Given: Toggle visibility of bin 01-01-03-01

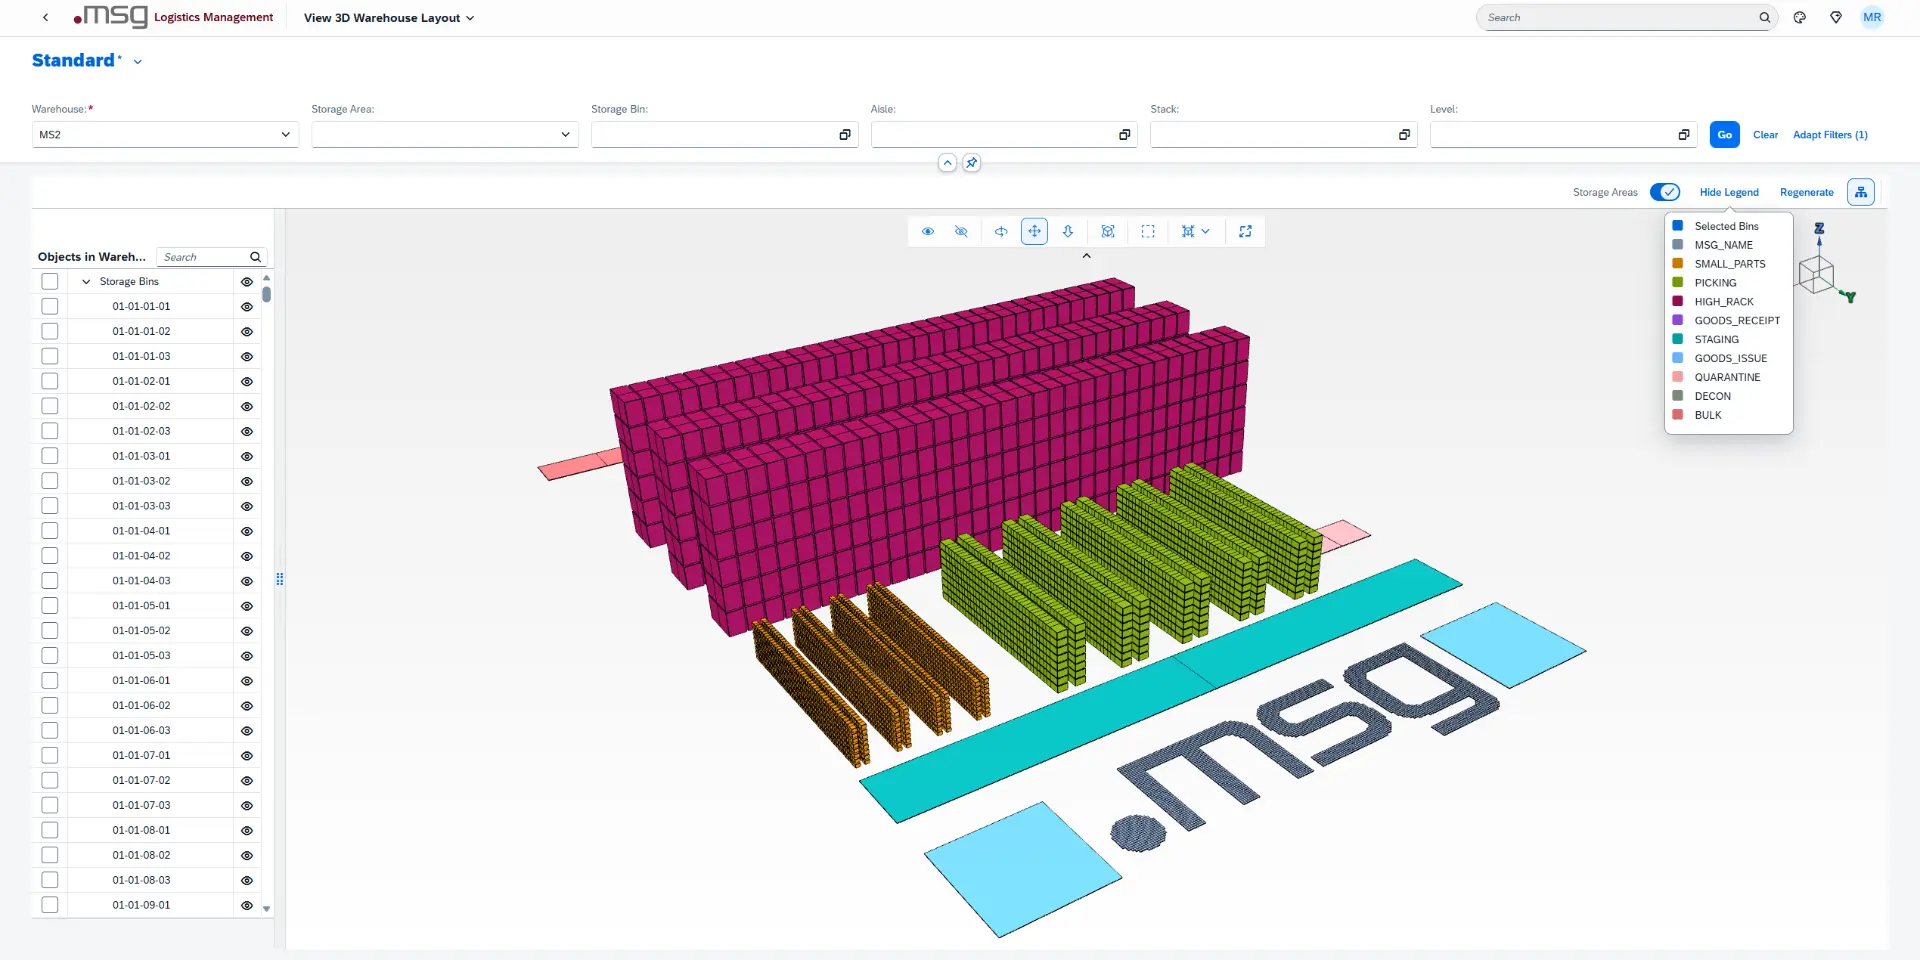Looking at the screenshot, I should pyautogui.click(x=247, y=456).
